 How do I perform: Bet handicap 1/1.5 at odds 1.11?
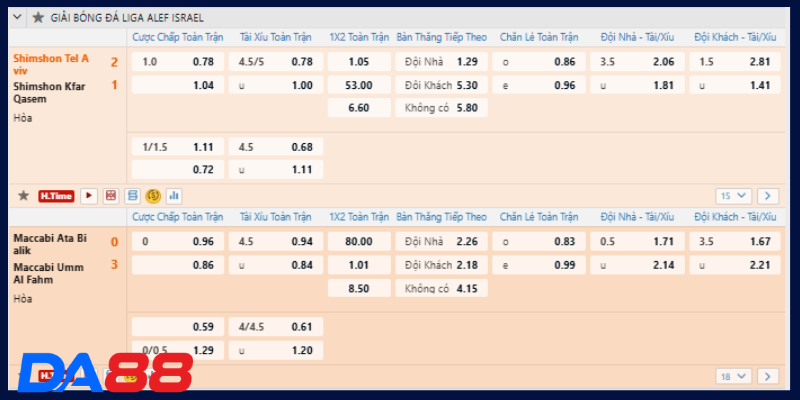point(178,147)
